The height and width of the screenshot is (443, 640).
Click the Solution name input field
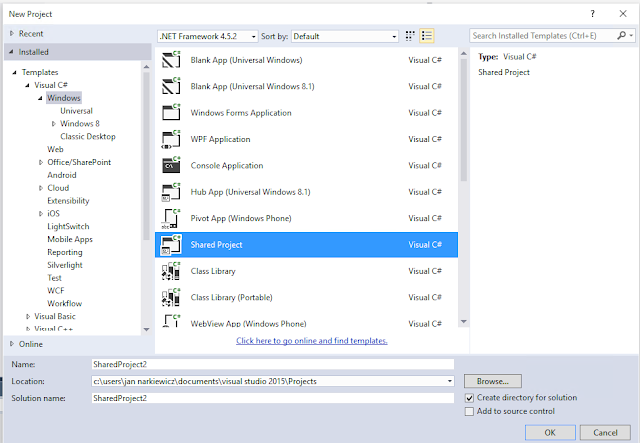273,398
